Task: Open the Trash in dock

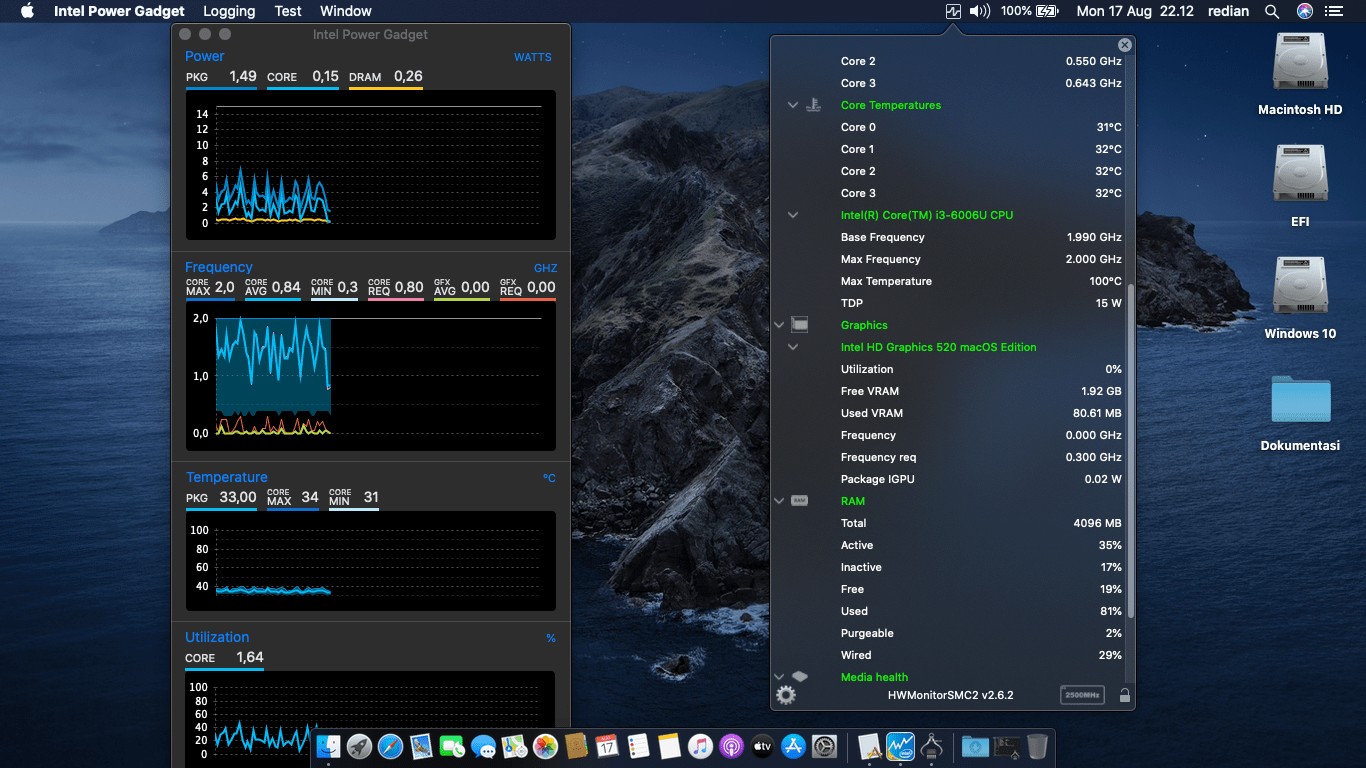Action: (1037, 746)
